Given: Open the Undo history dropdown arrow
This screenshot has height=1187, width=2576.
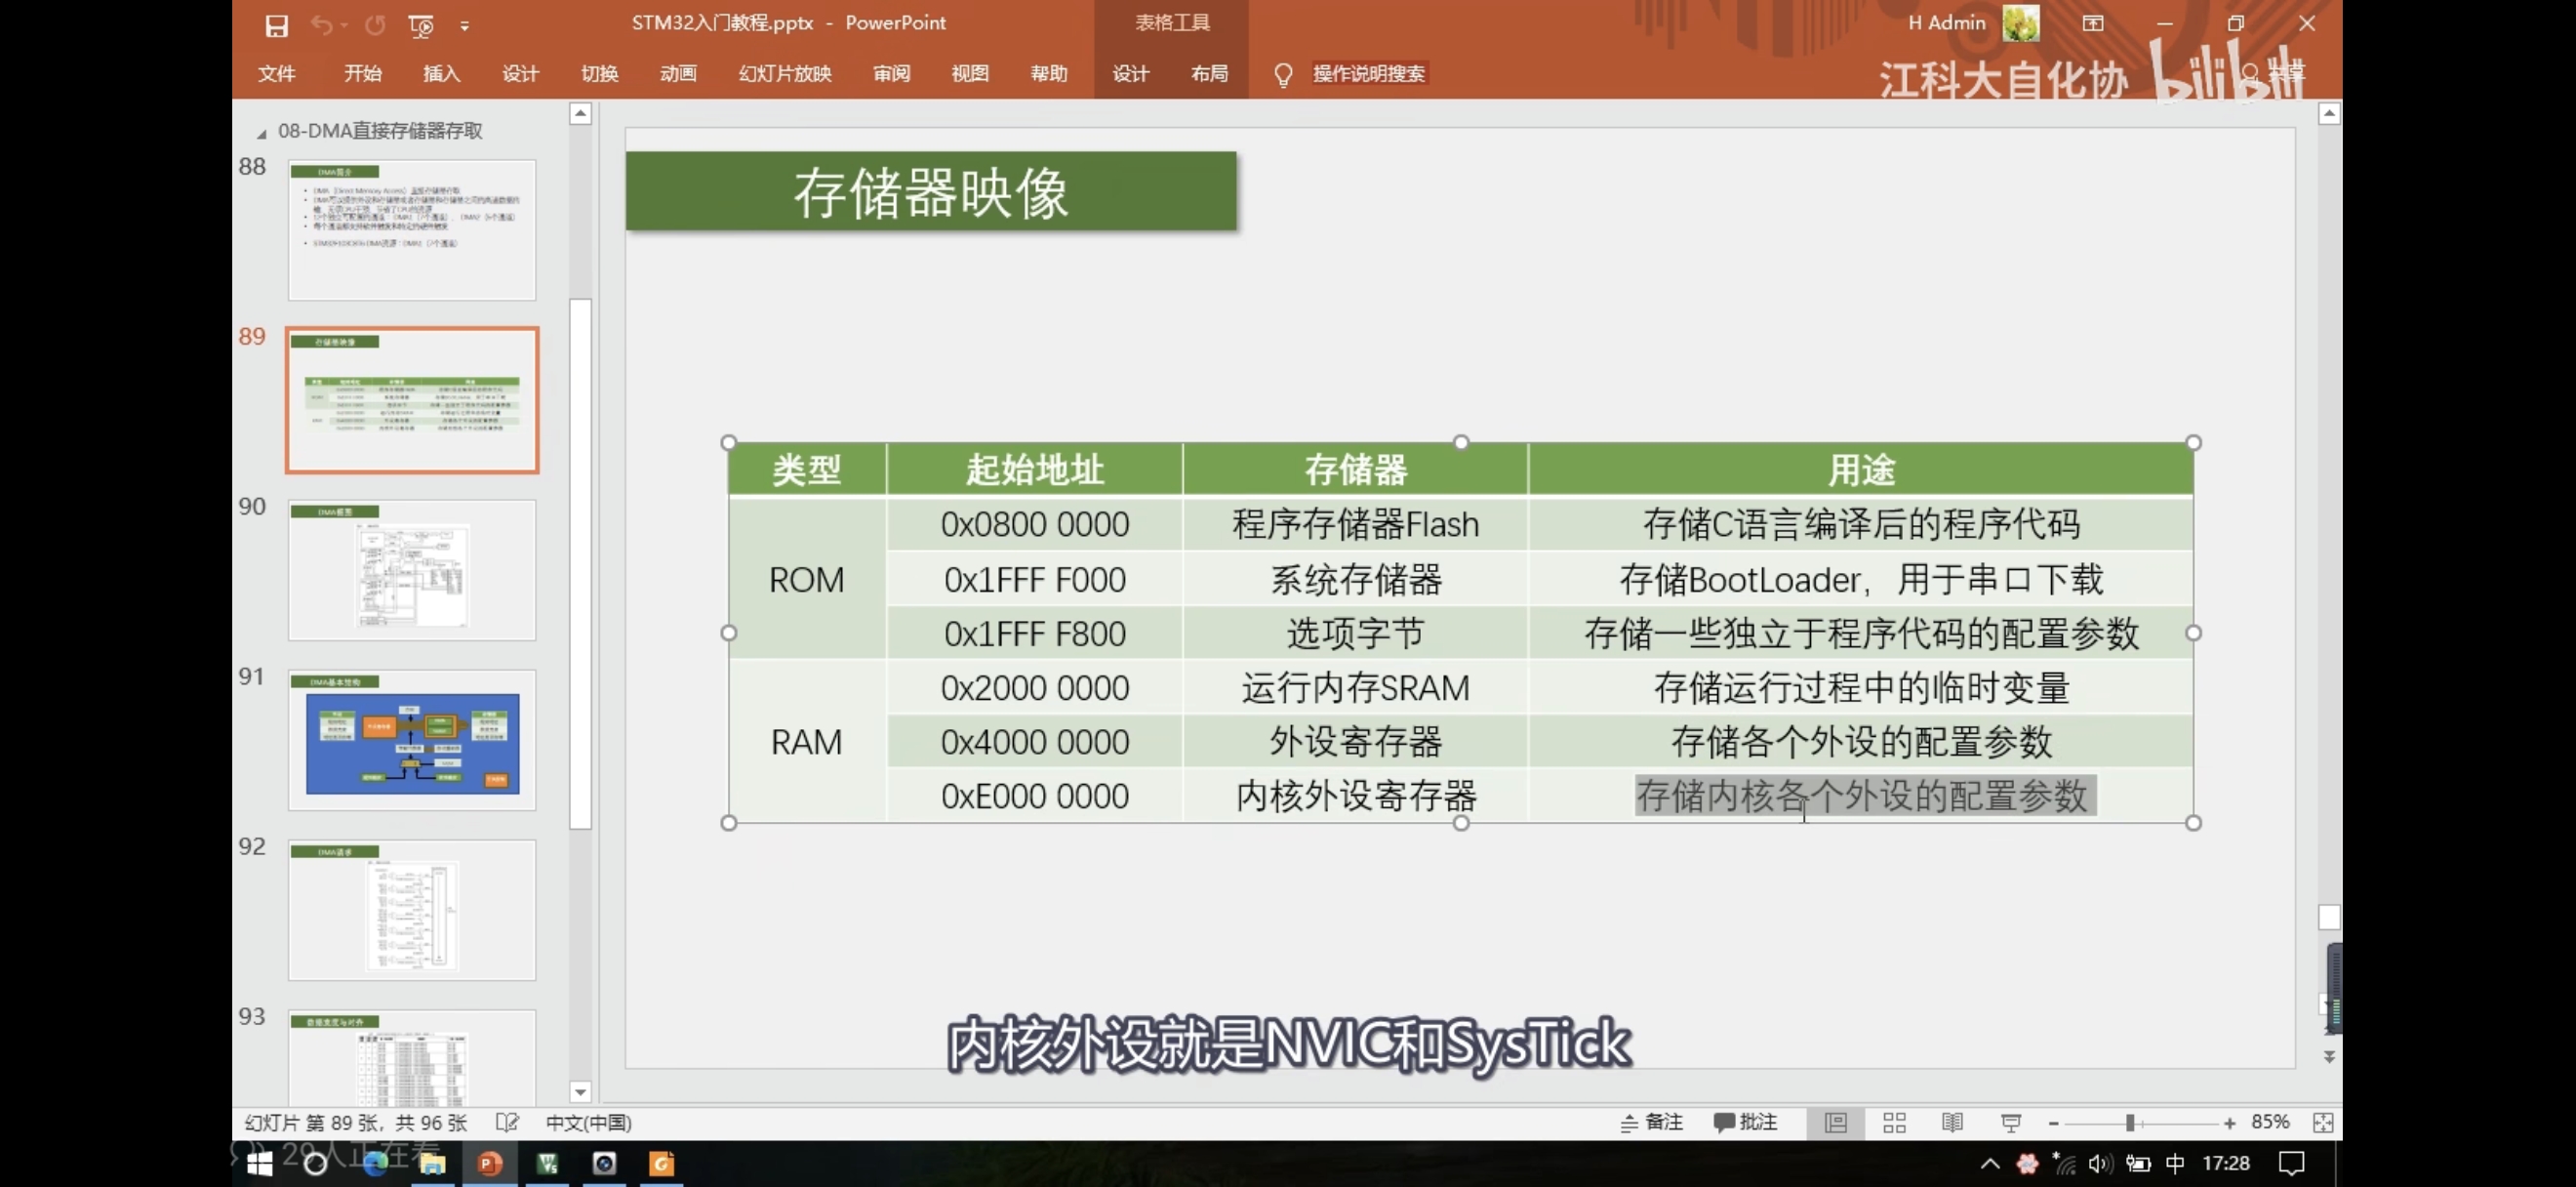Looking at the screenshot, I should (344, 25).
